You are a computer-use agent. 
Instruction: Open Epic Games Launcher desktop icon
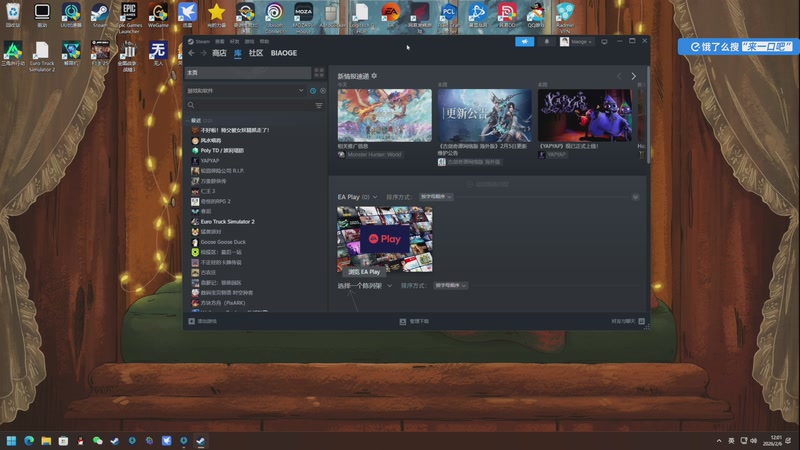129,18
